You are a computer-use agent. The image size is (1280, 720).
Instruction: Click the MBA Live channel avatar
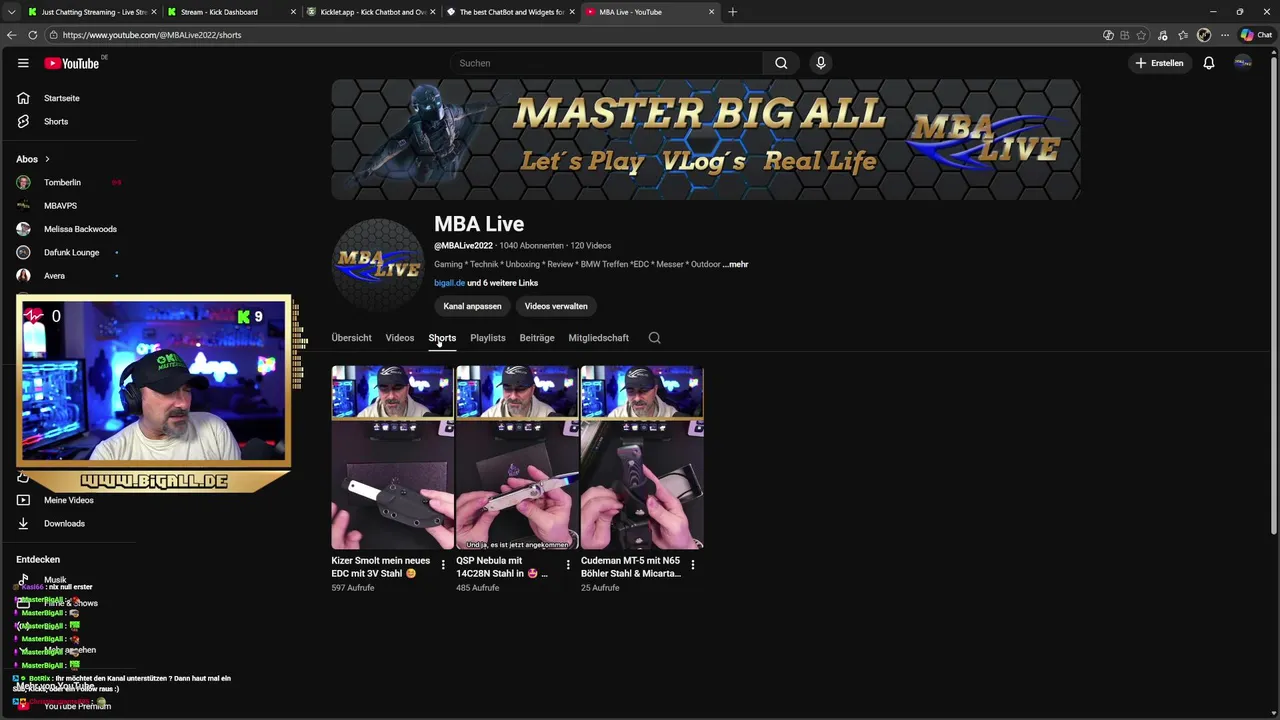pos(378,264)
